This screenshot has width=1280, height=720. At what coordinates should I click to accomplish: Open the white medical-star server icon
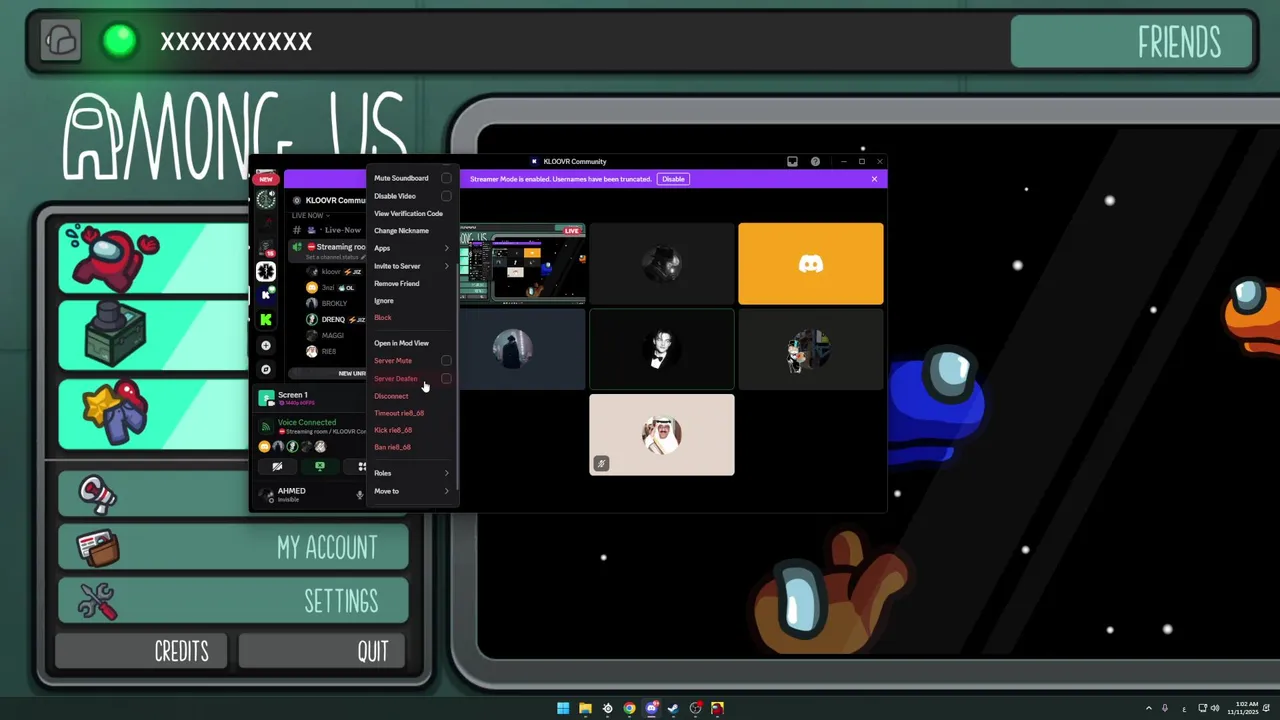[266, 271]
